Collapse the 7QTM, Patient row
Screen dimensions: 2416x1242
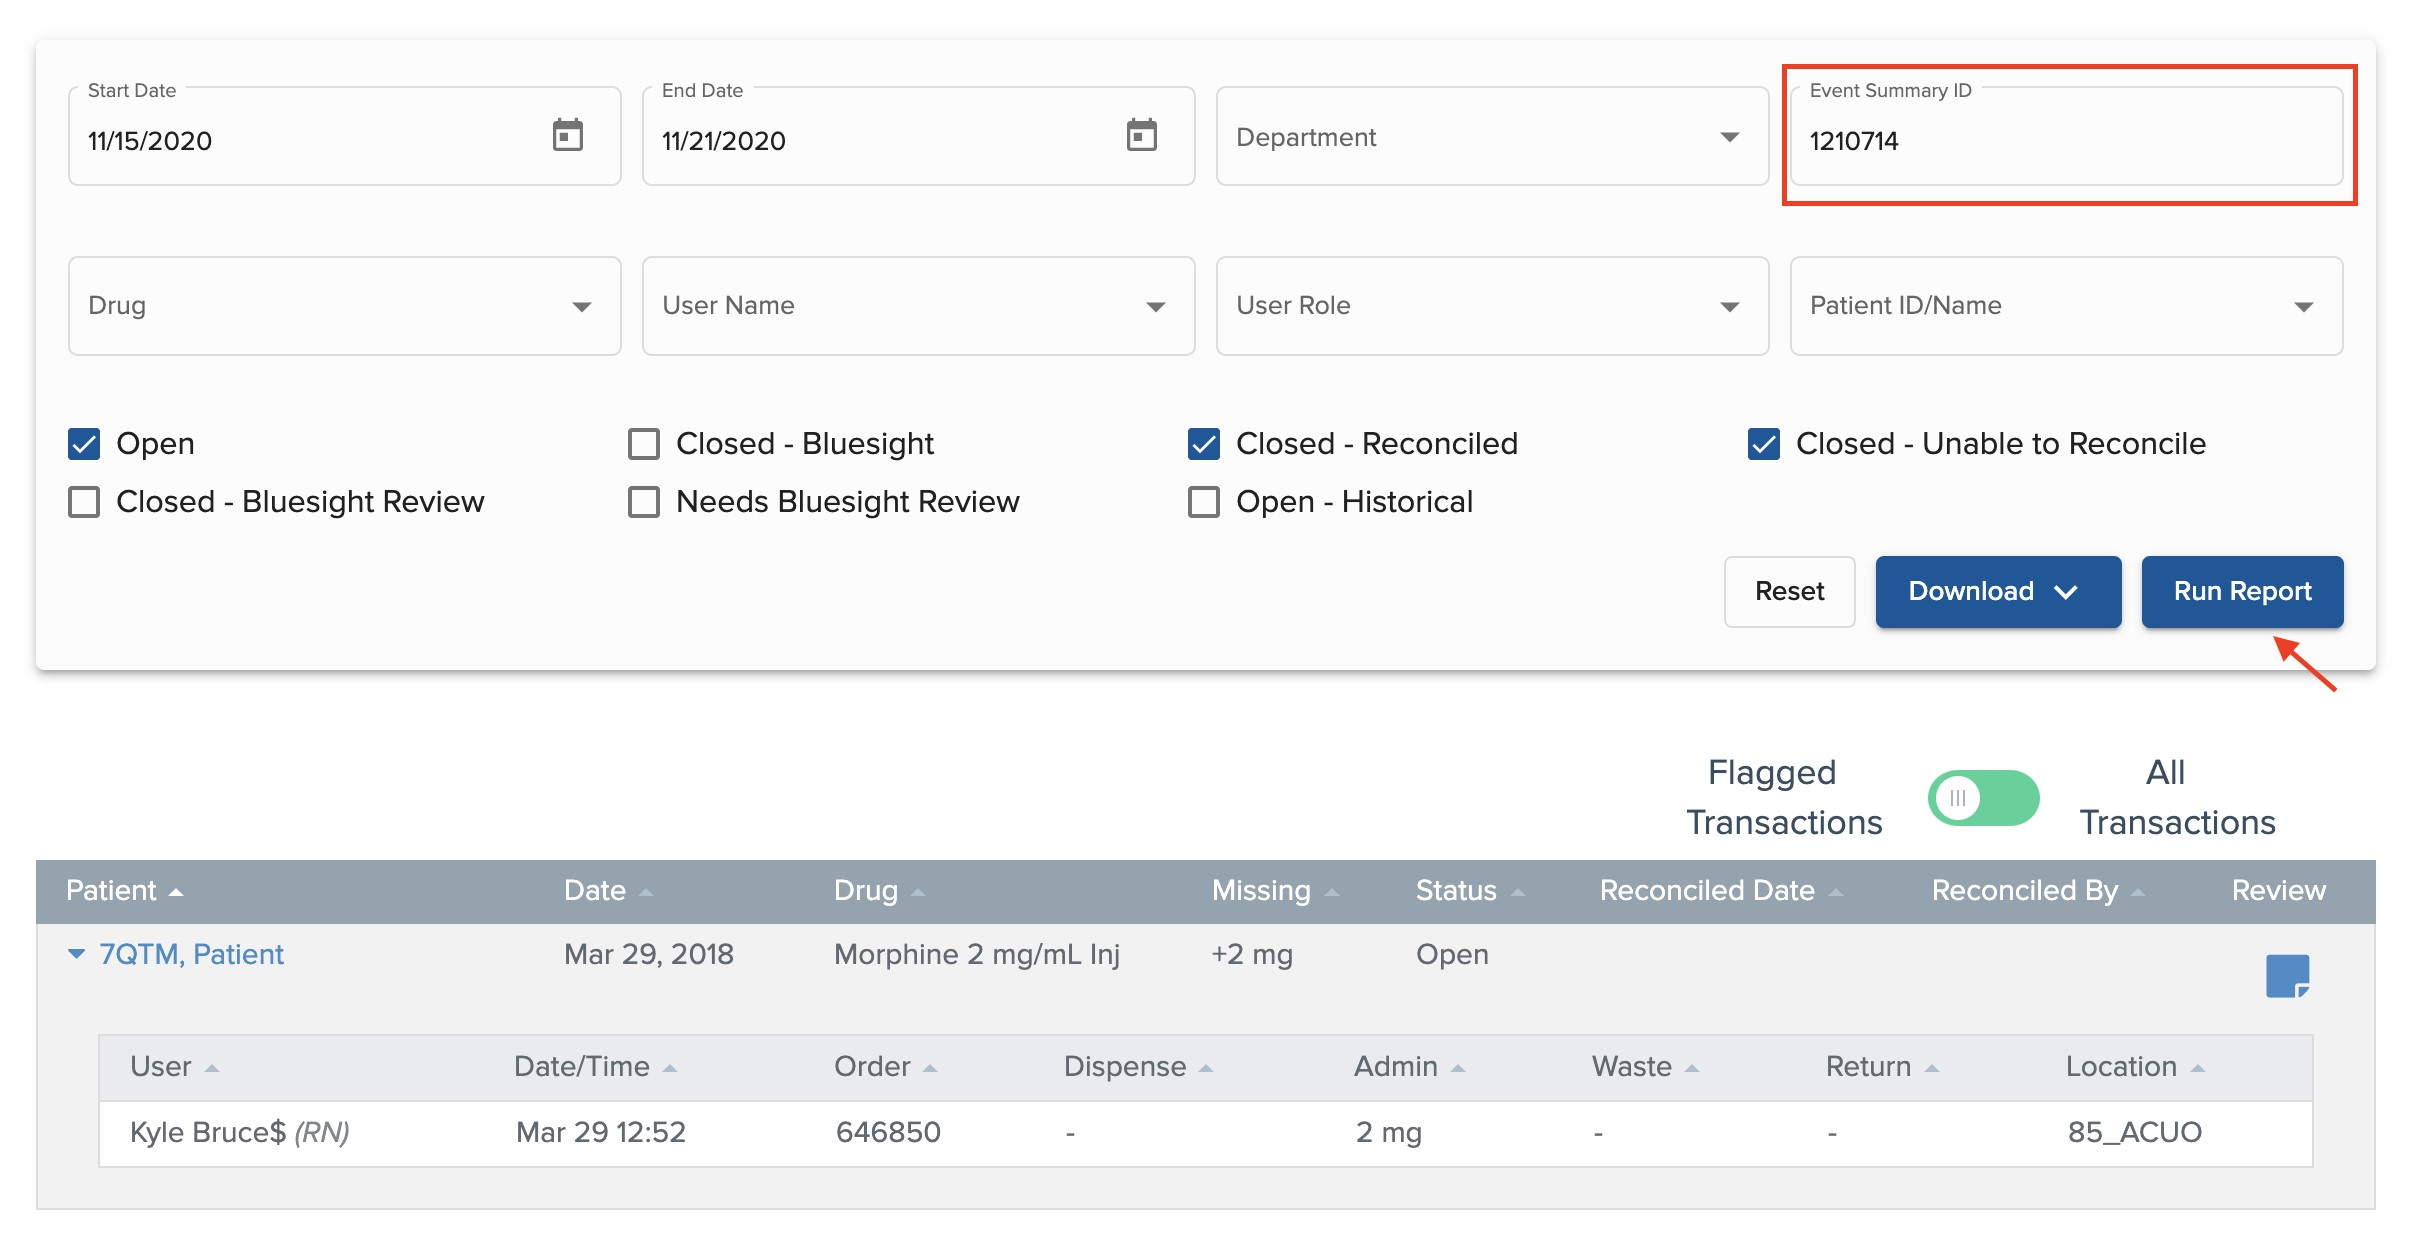click(x=77, y=954)
